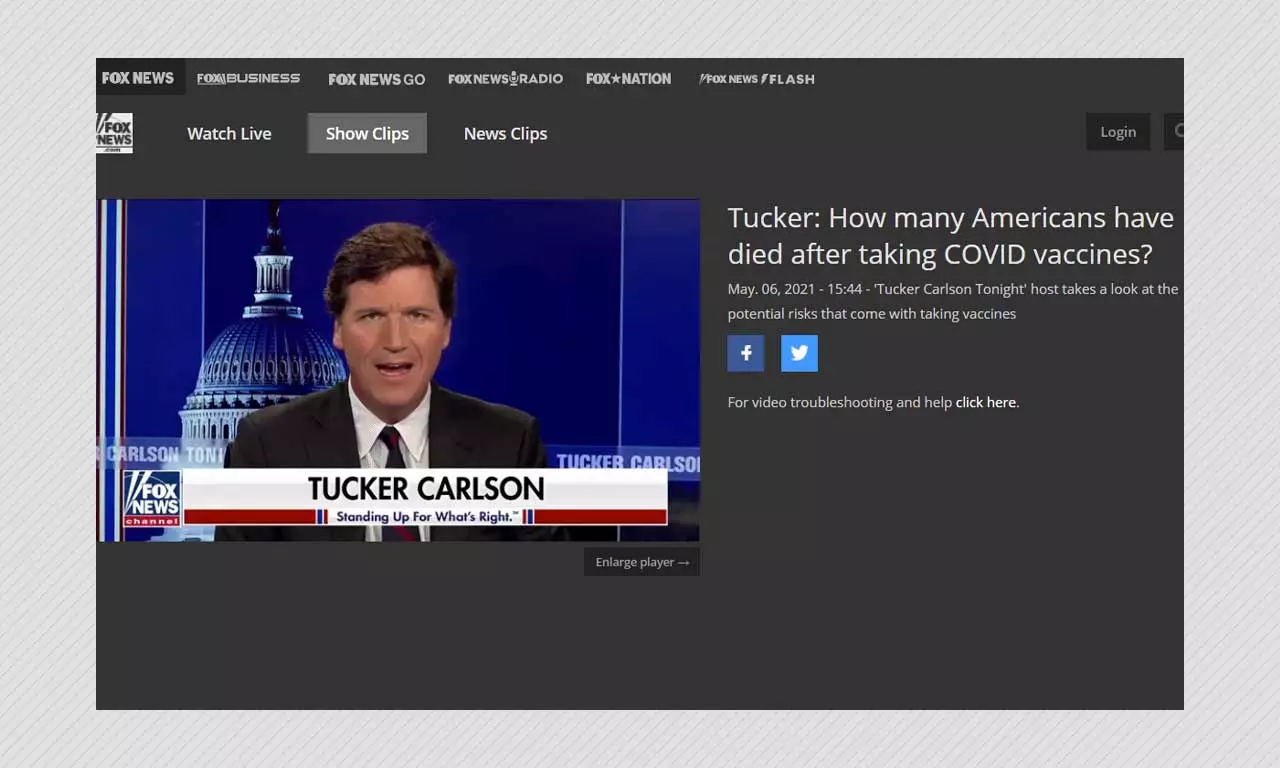Select the Show Clips tab
The image size is (1280, 768).
367,133
